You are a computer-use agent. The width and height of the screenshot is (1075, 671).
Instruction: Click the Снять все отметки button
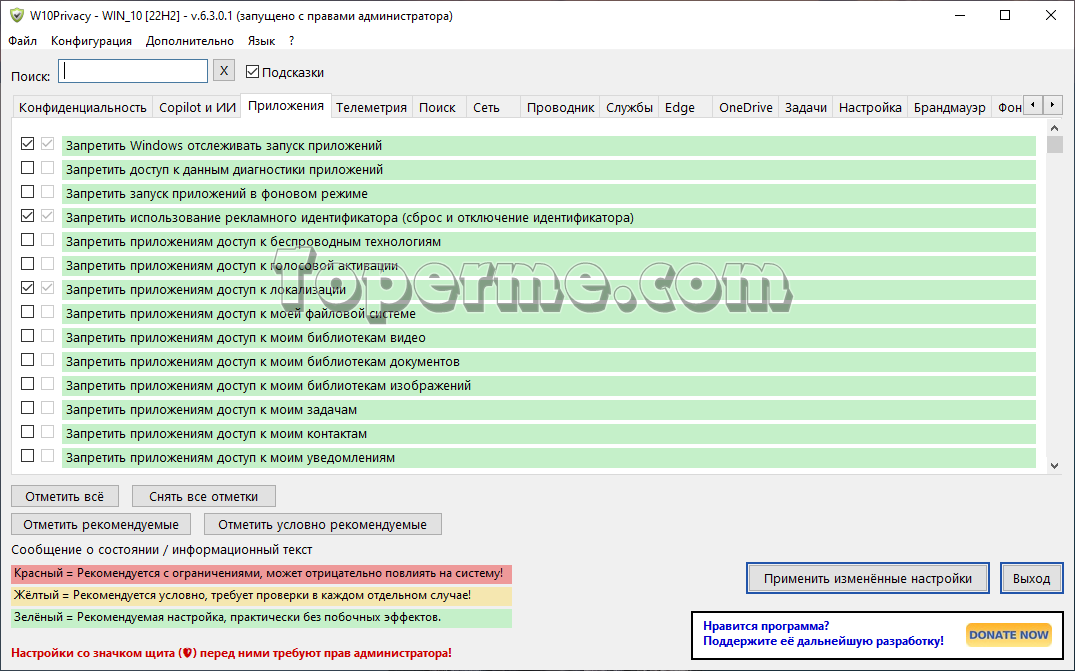[x=204, y=496]
